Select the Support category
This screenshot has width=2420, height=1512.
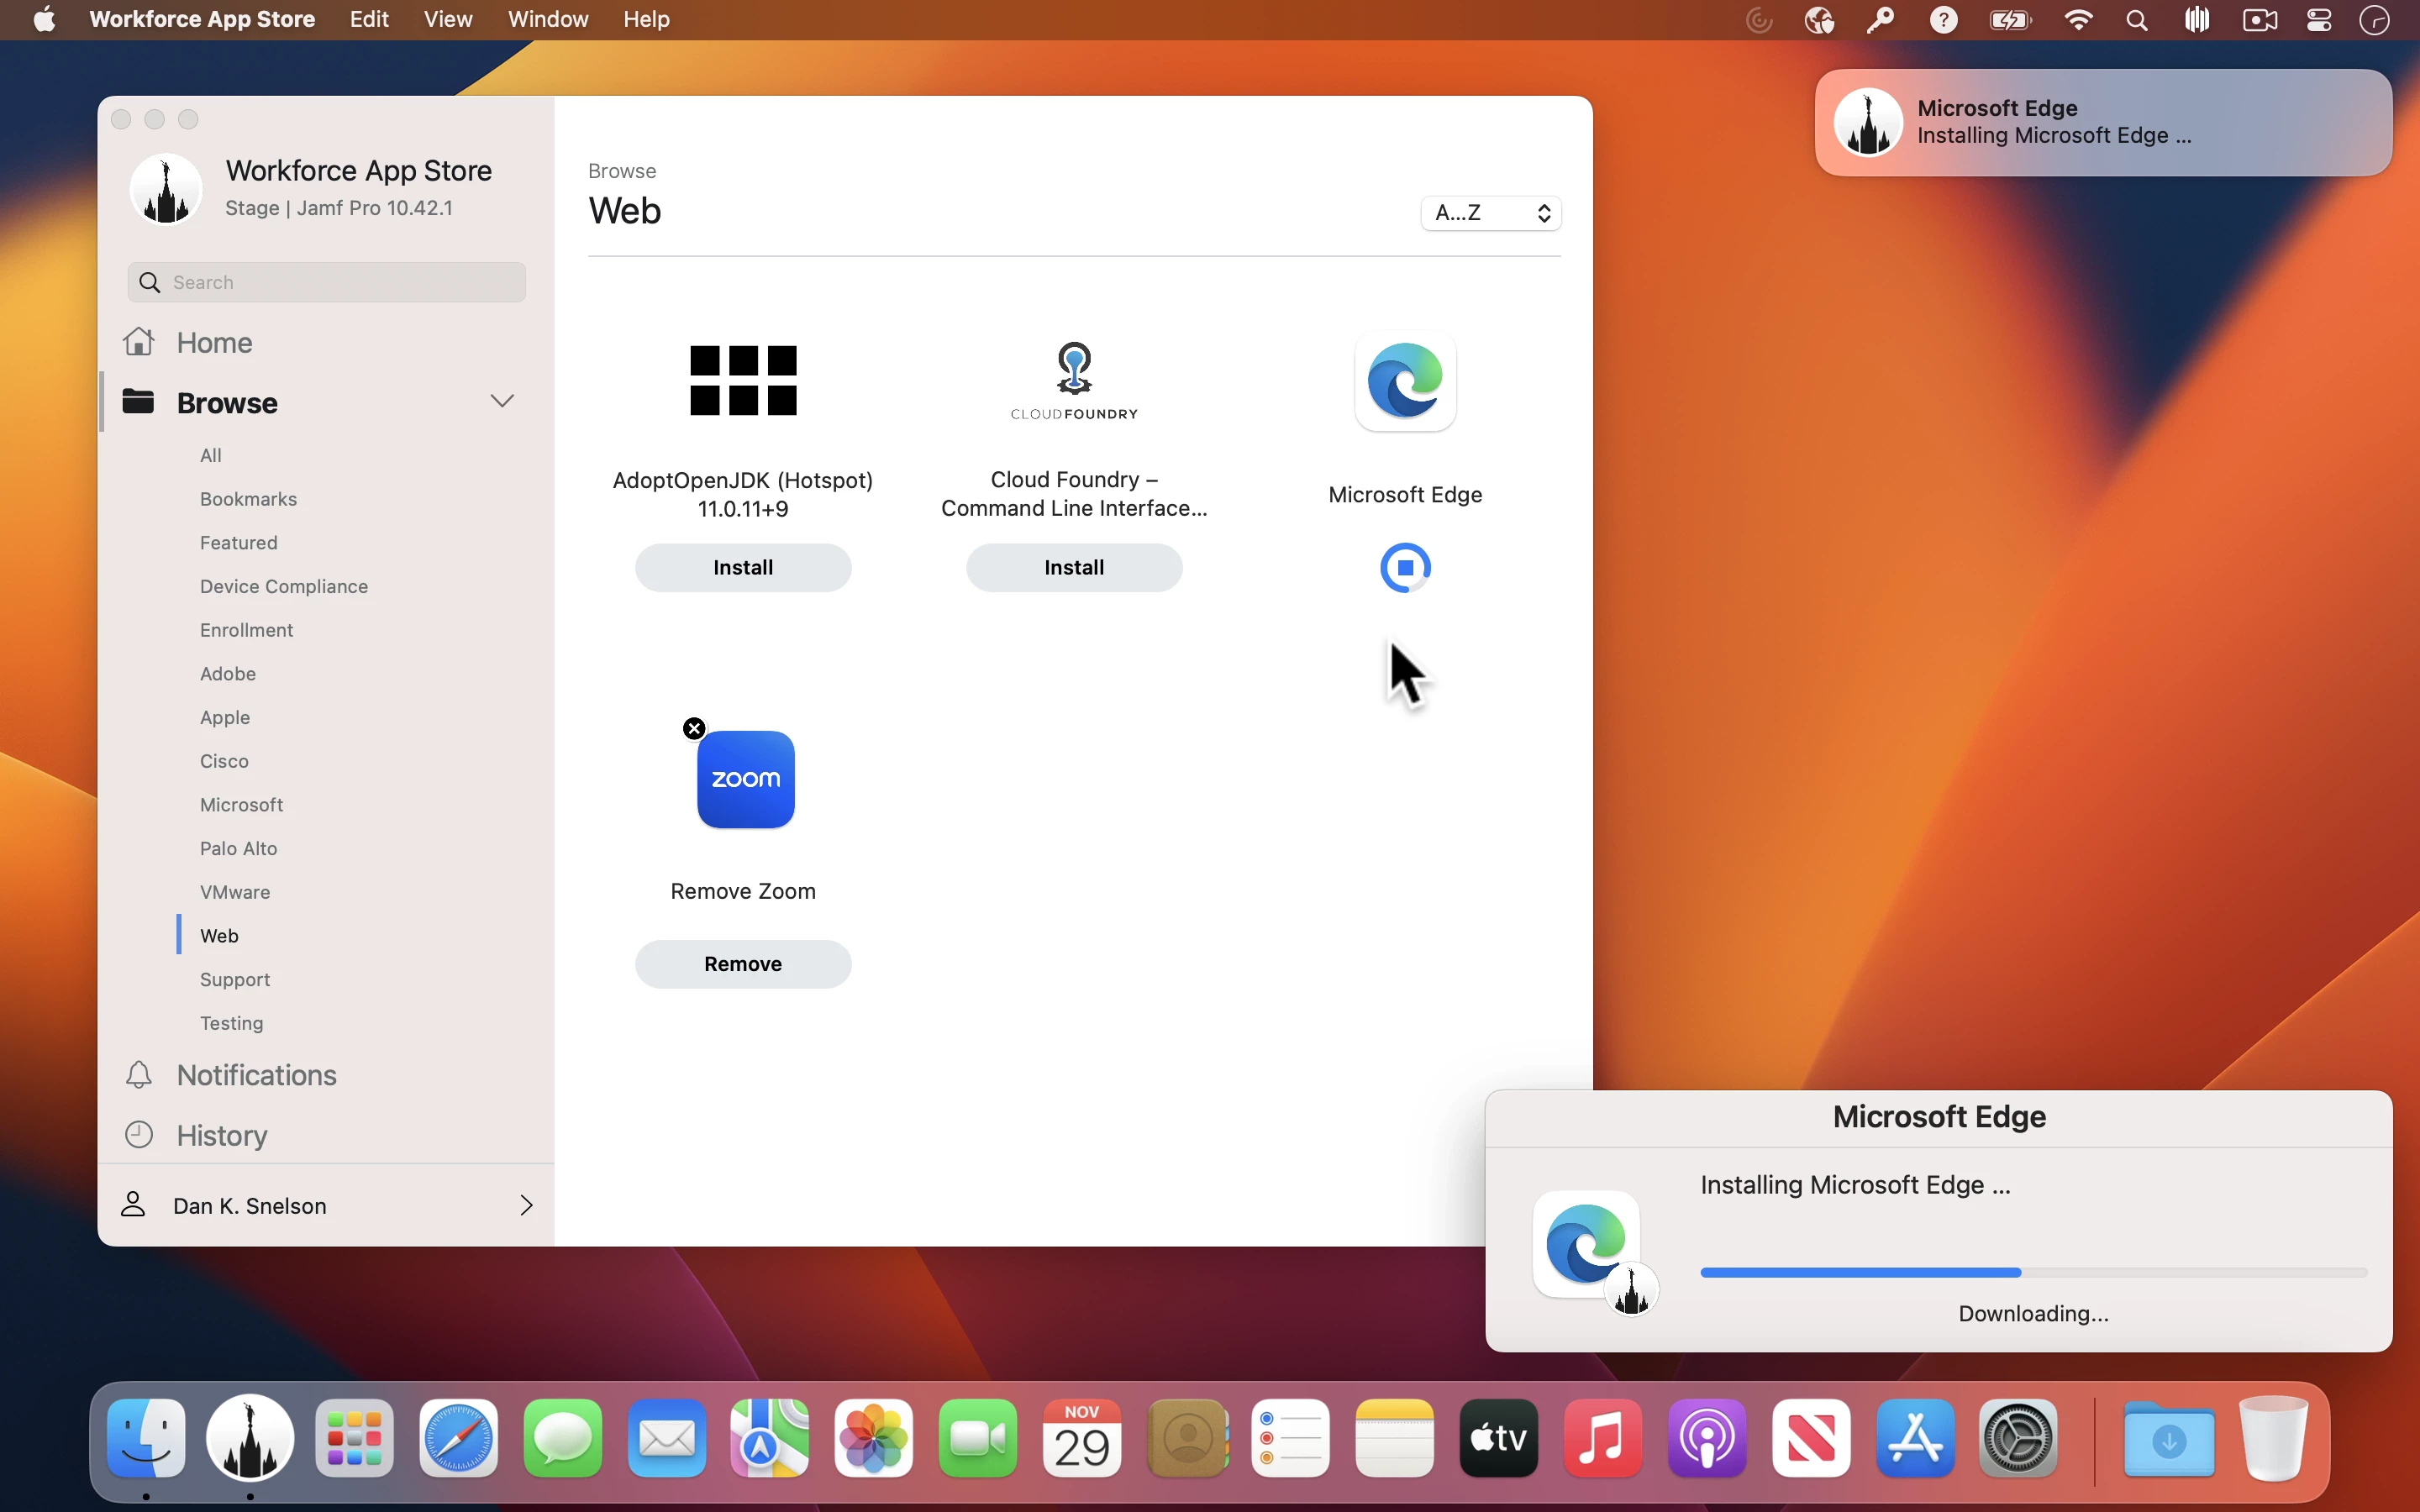pyautogui.click(x=235, y=979)
